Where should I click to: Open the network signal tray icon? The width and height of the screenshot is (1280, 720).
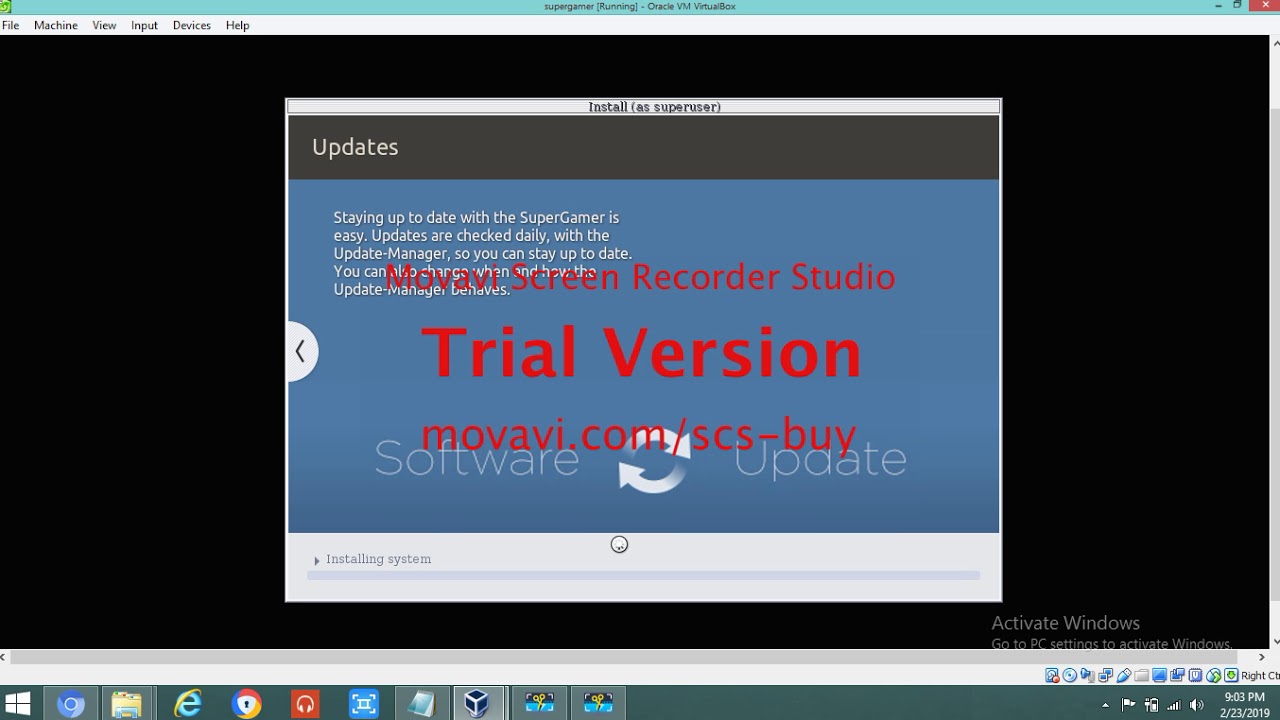tap(1174, 705)
